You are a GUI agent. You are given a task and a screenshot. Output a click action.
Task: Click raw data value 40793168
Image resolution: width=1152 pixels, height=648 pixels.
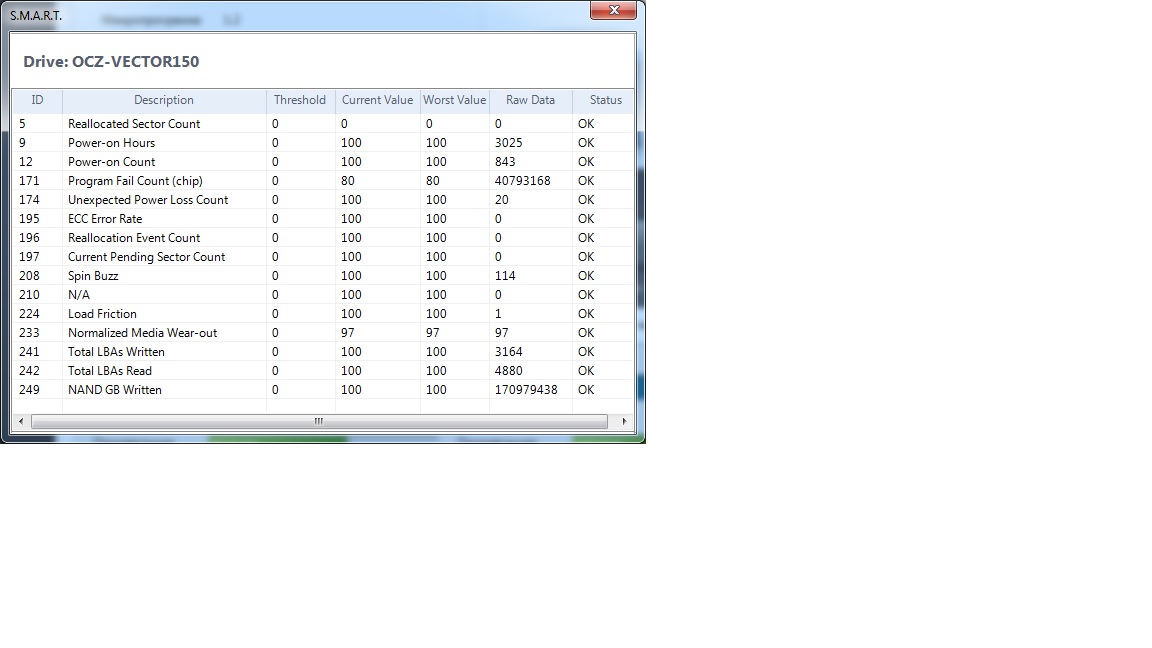522,181
